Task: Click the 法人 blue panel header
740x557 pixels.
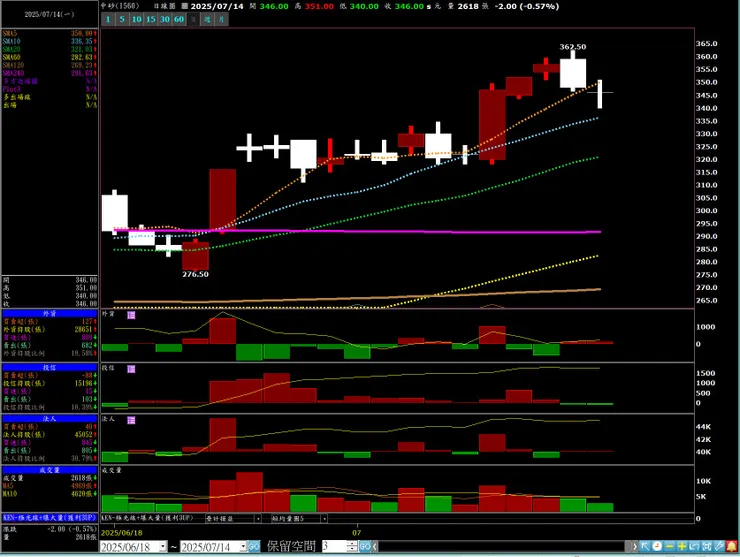Action: (50, 419)
